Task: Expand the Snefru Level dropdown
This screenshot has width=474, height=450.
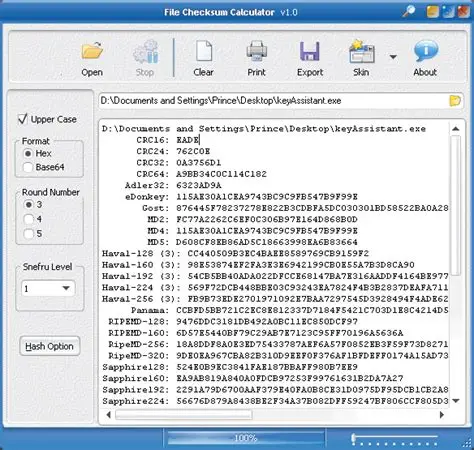Action: coord(66,288)
